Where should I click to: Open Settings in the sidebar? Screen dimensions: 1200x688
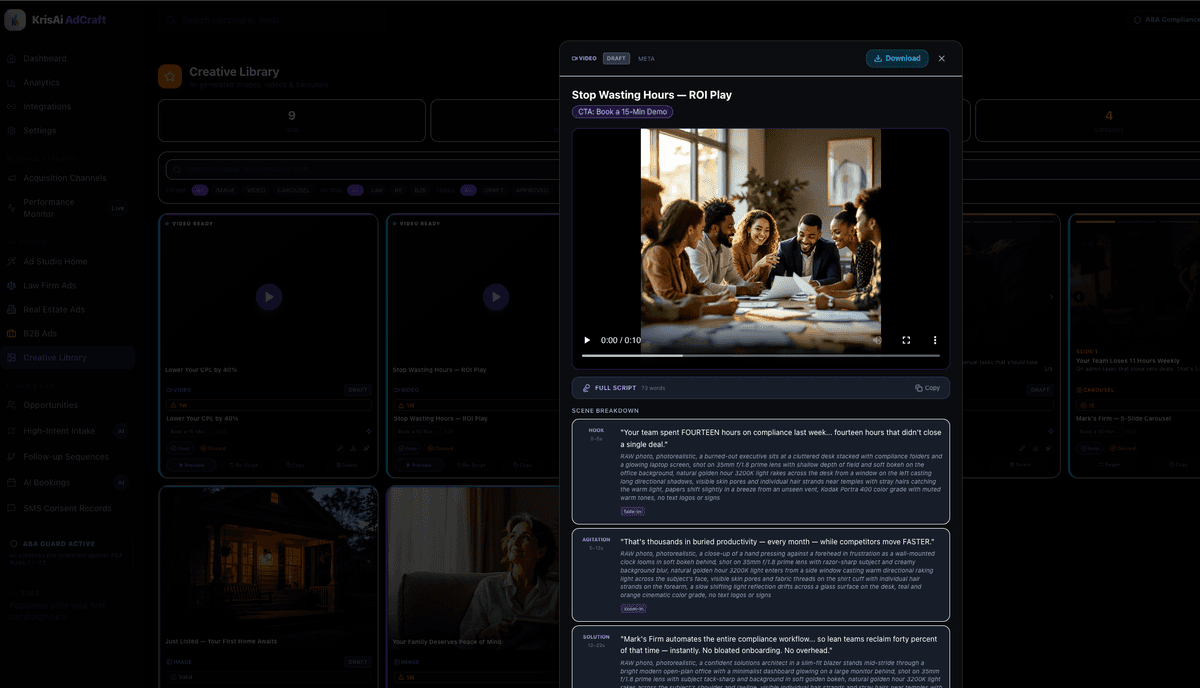coord(40,131)
